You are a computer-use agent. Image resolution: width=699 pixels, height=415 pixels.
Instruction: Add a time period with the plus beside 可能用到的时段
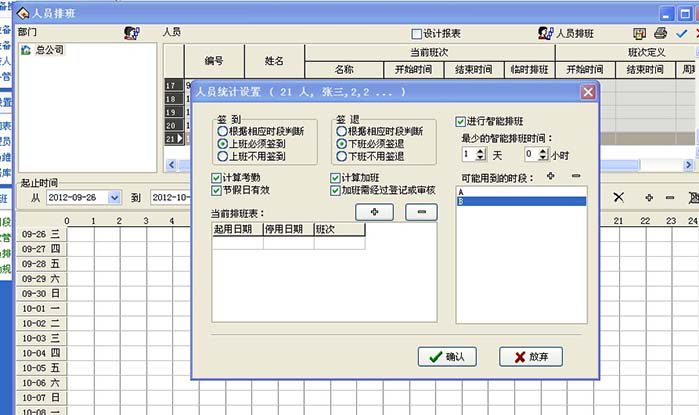click(x=551, y=176)
